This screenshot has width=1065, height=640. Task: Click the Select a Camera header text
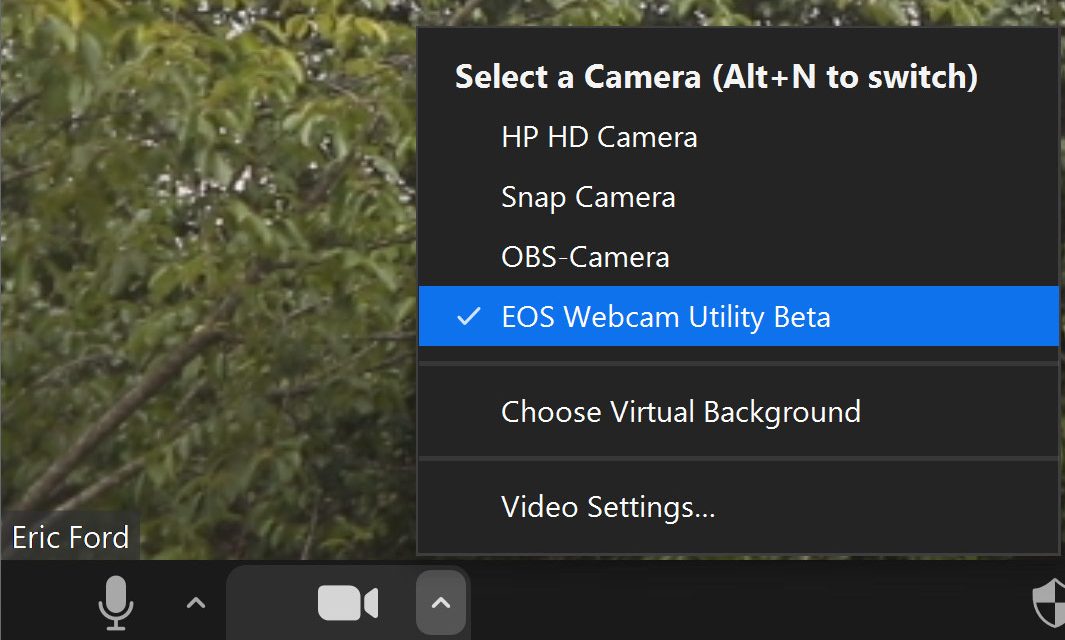point(715,77)
